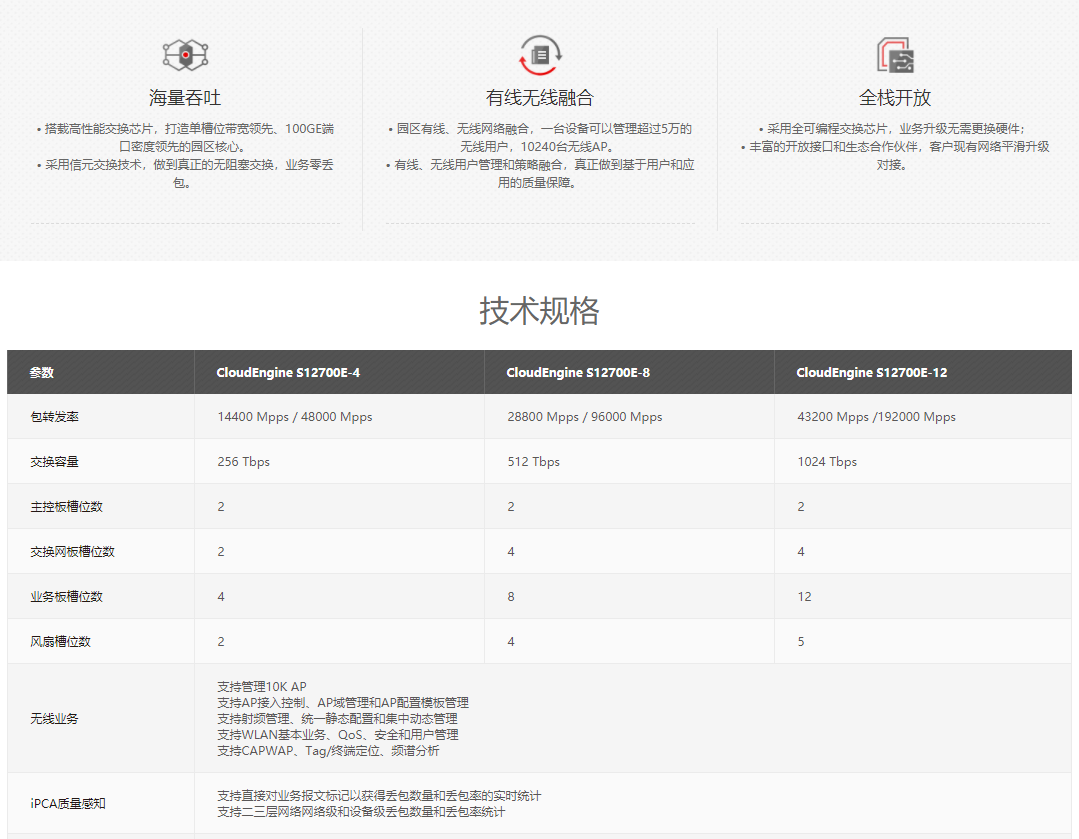Click the value 5 in 风扇槽位数 row
This screenshot has height=839, width=1079.
coord(801,641)
